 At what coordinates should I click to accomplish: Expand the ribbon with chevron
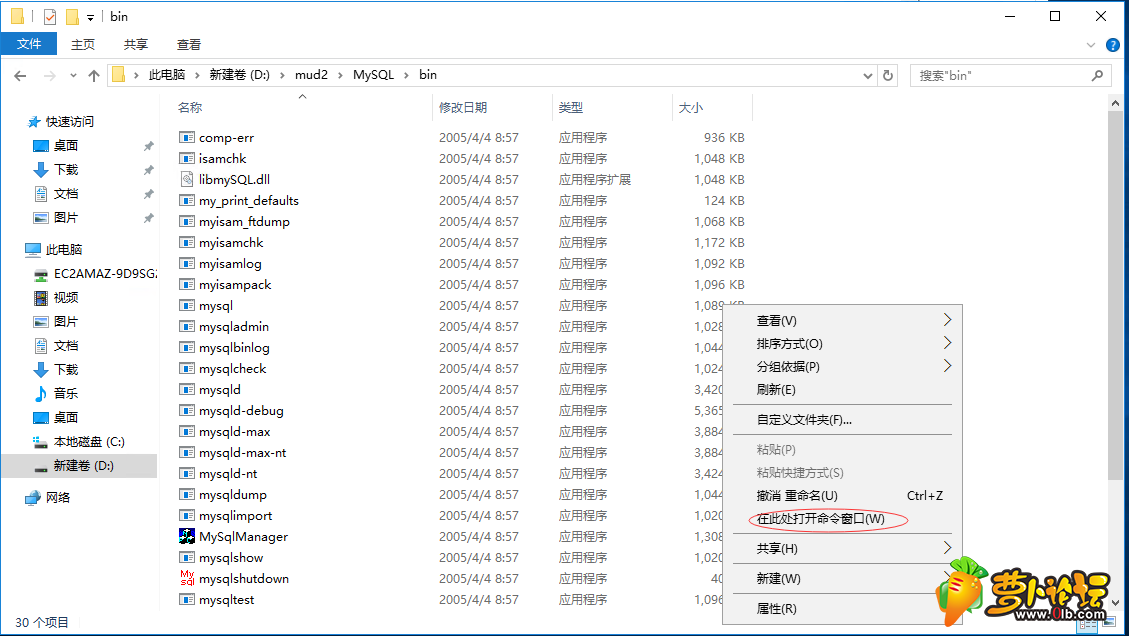click(x=1091, y=45)
